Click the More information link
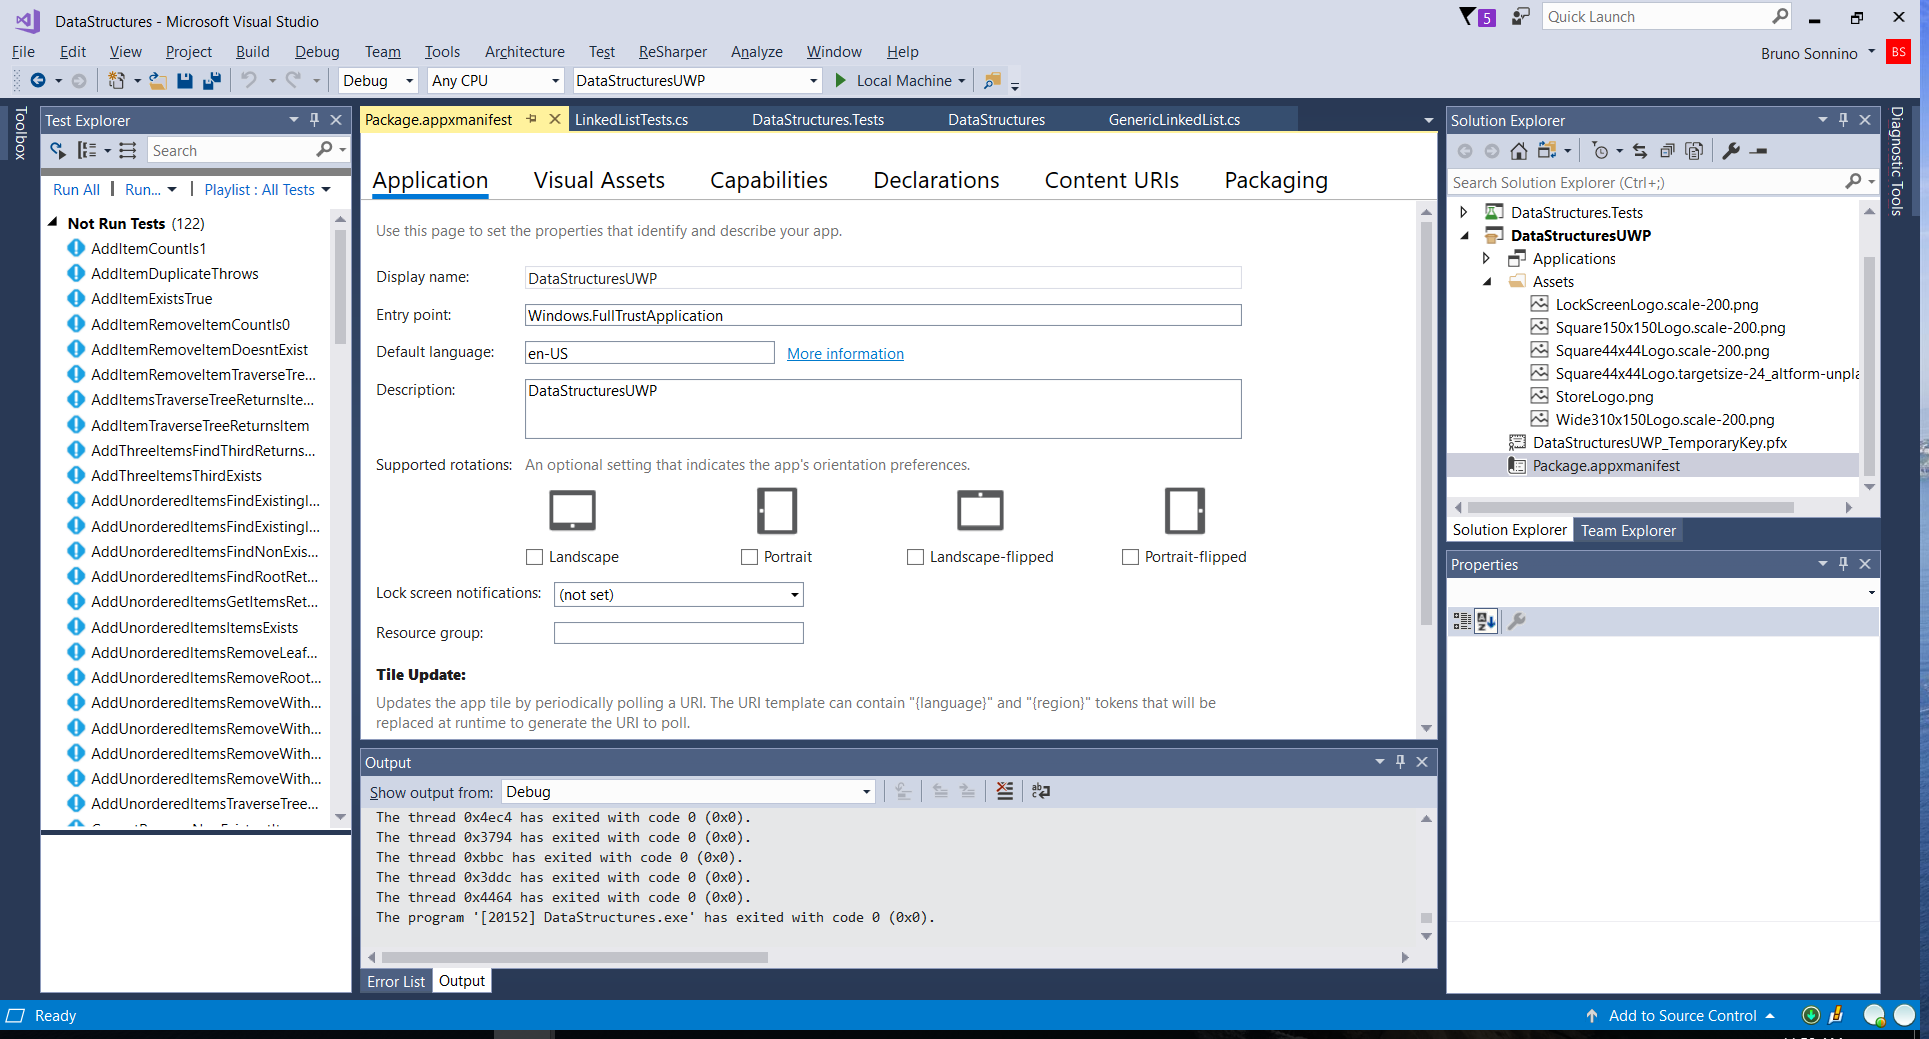1929x1039 pixels. click(x=844, y=353)
